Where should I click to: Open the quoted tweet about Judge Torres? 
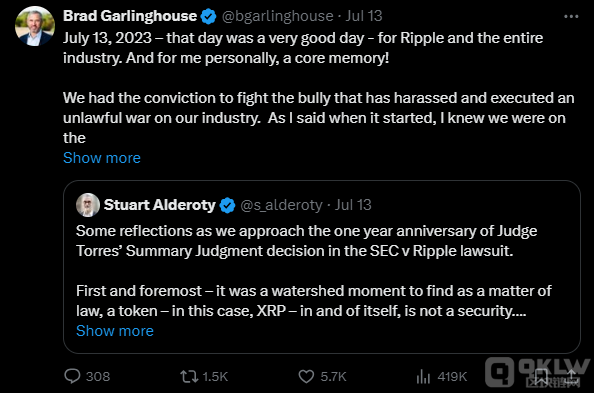click(x=322, y=267)
